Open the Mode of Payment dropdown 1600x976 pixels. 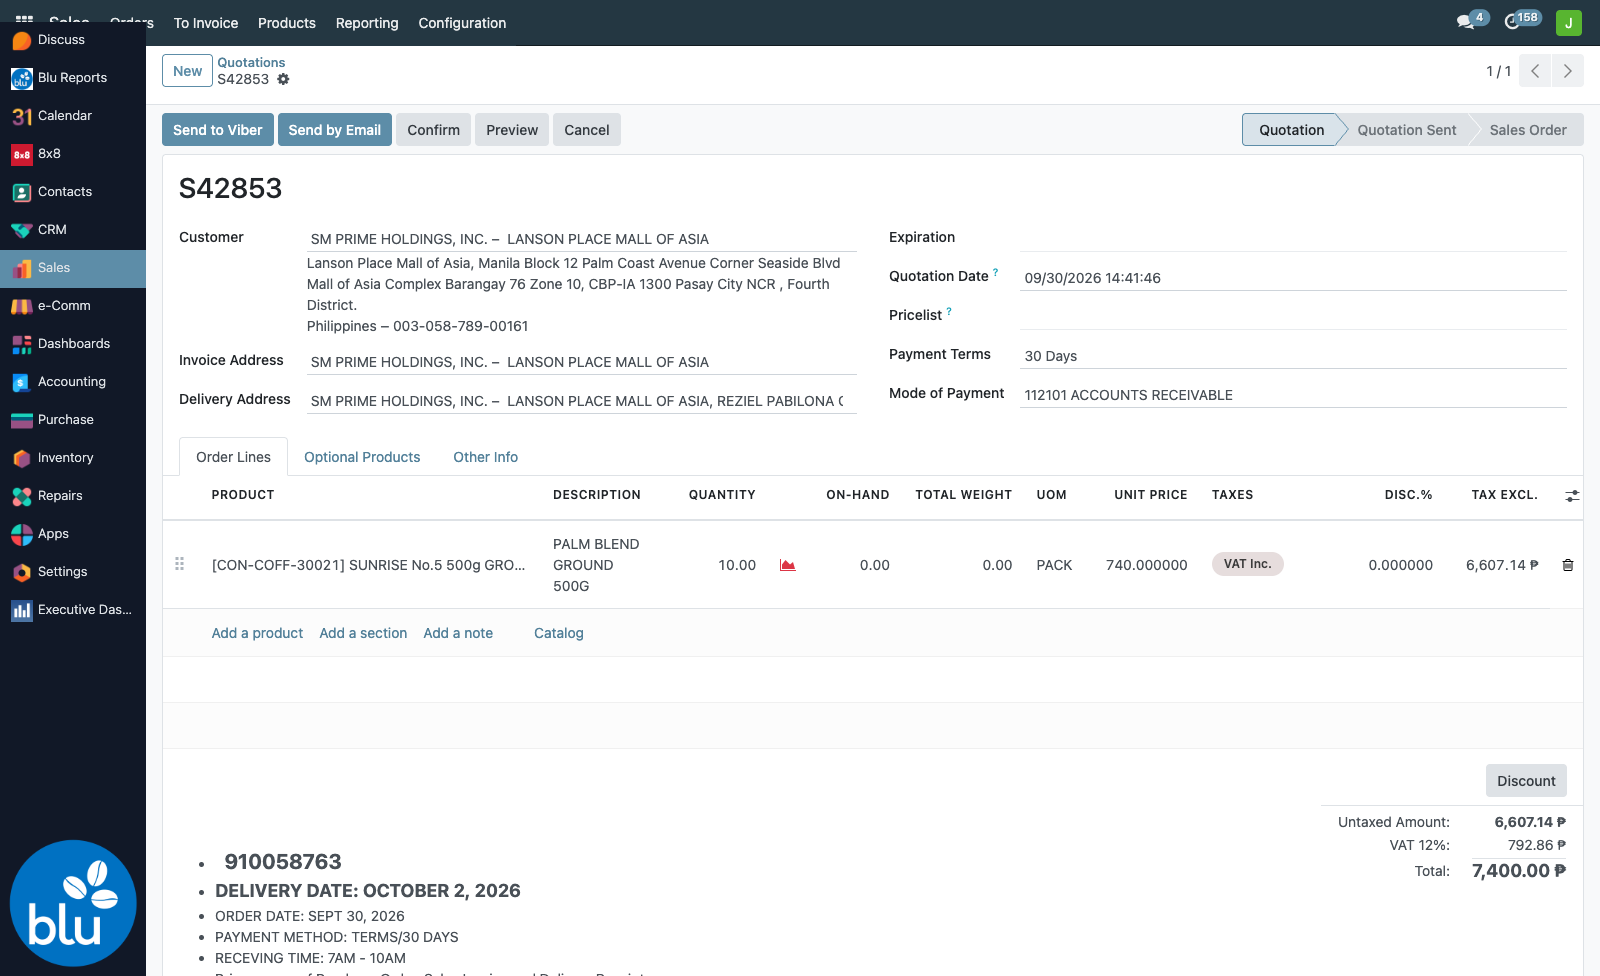click(1294, 395)
